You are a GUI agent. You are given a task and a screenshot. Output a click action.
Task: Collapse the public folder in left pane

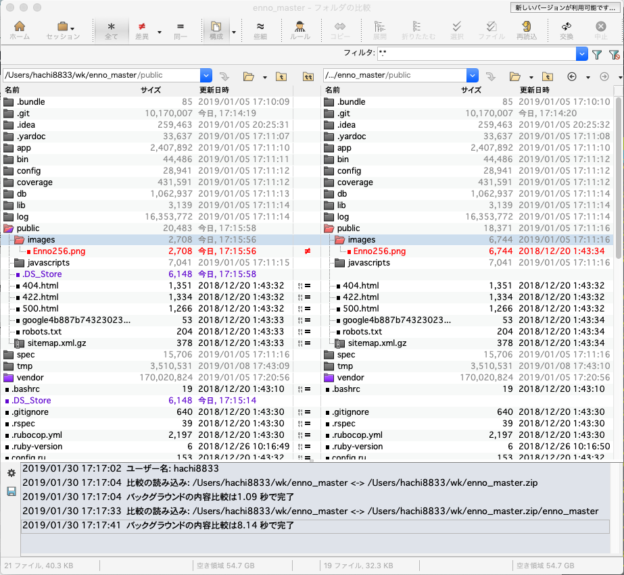[x=8, y=228]
